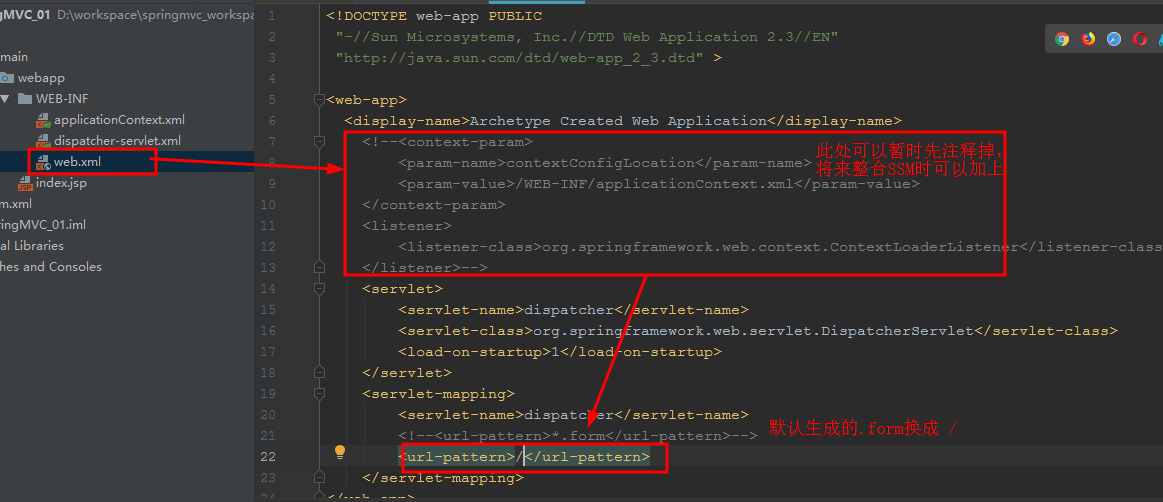Viewport: 1163px width, 502px height.
Task: Open preview in Firefox browser
Action: [x=1088, y=39]
